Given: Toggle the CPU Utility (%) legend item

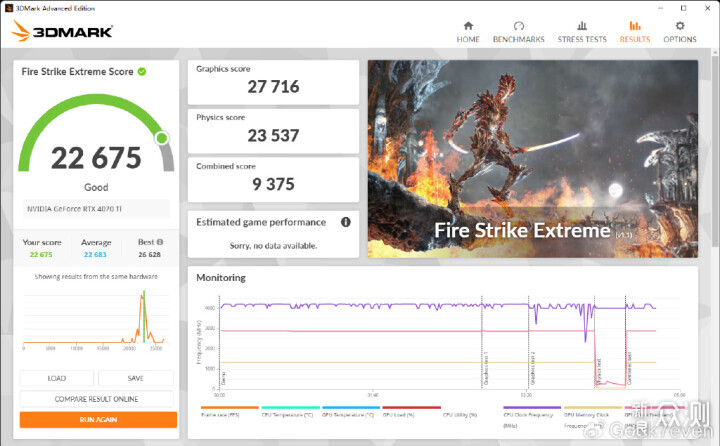Looking at the screenshot, I should [x=460, y=415].
